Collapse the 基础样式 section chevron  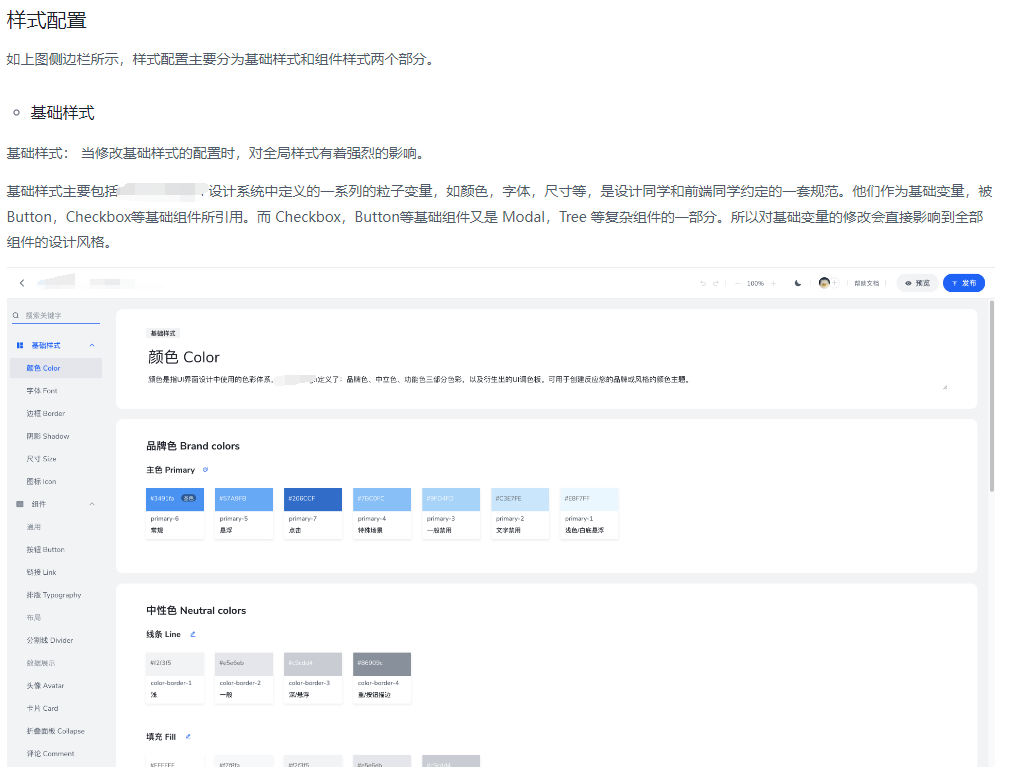click(92, 345)
